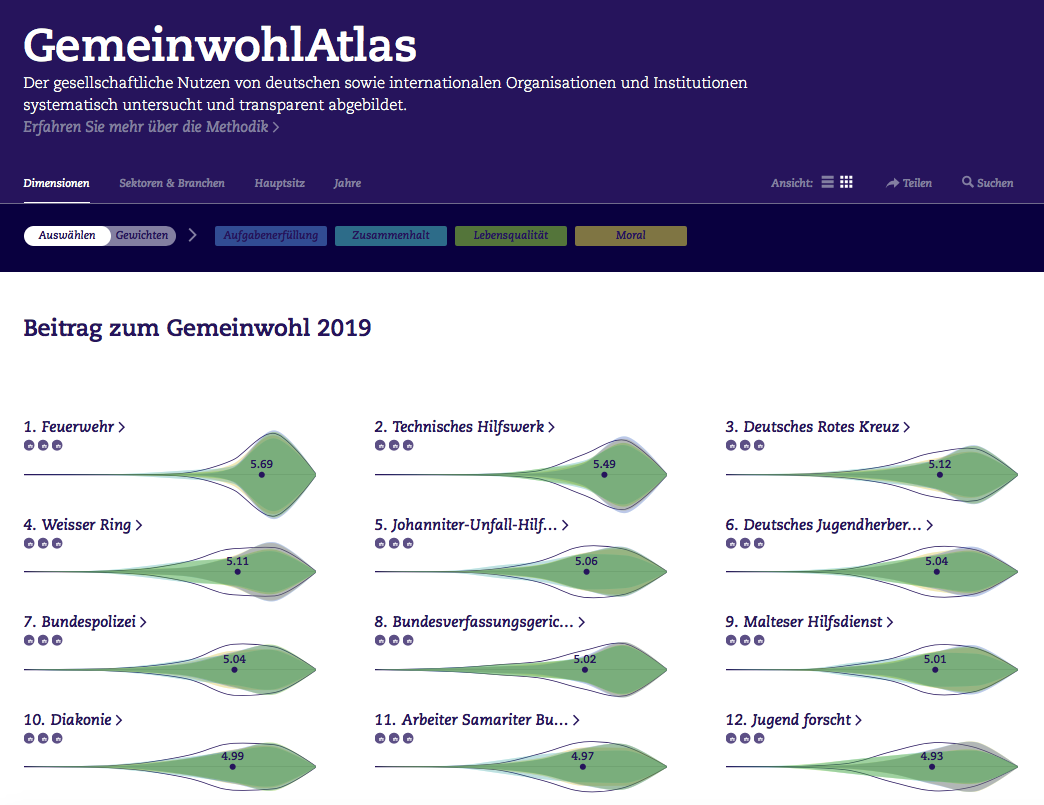Click second badge icon under Deutsches Rotes Kreuz
This screenshot has height=805, width=1044.
[745, 445]
